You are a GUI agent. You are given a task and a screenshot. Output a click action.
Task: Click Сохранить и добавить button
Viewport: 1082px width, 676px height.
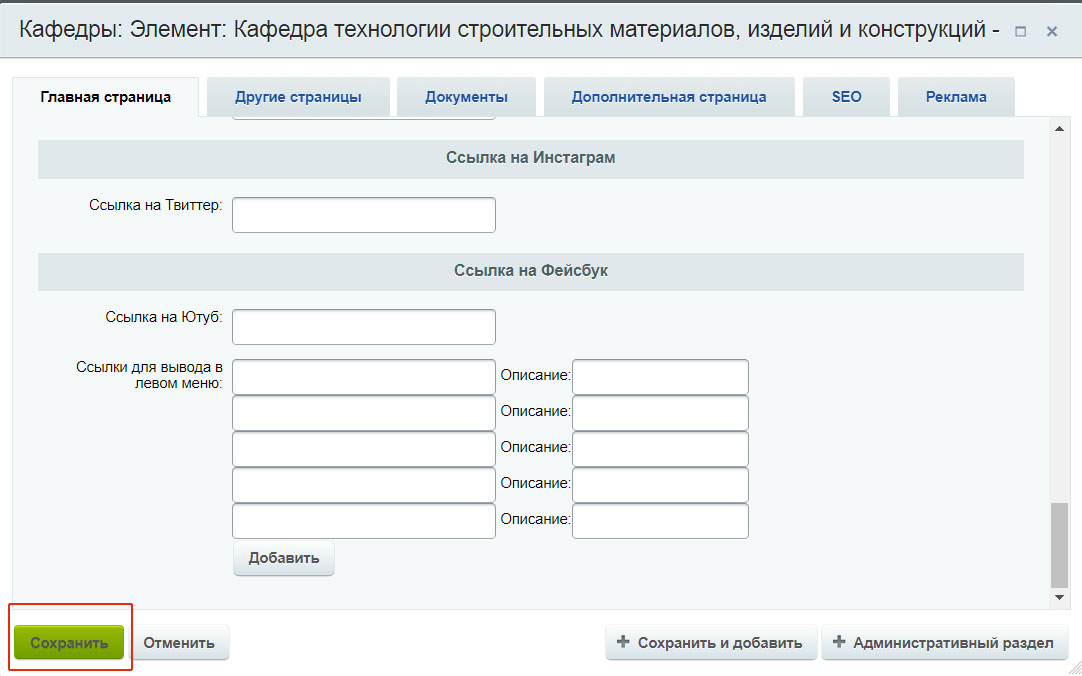tap(710, 642)
